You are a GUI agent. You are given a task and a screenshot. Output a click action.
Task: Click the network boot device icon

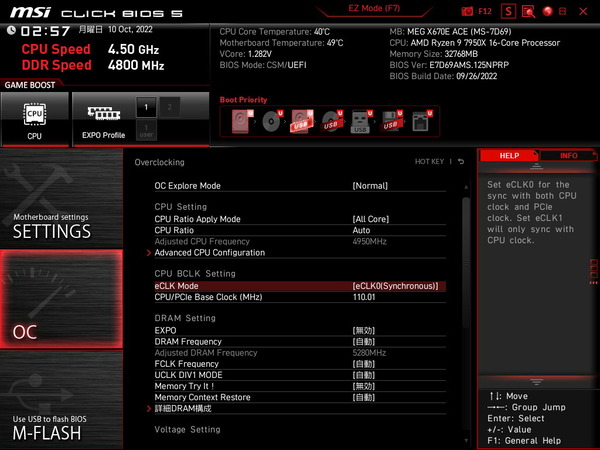(x=421, y=122)
